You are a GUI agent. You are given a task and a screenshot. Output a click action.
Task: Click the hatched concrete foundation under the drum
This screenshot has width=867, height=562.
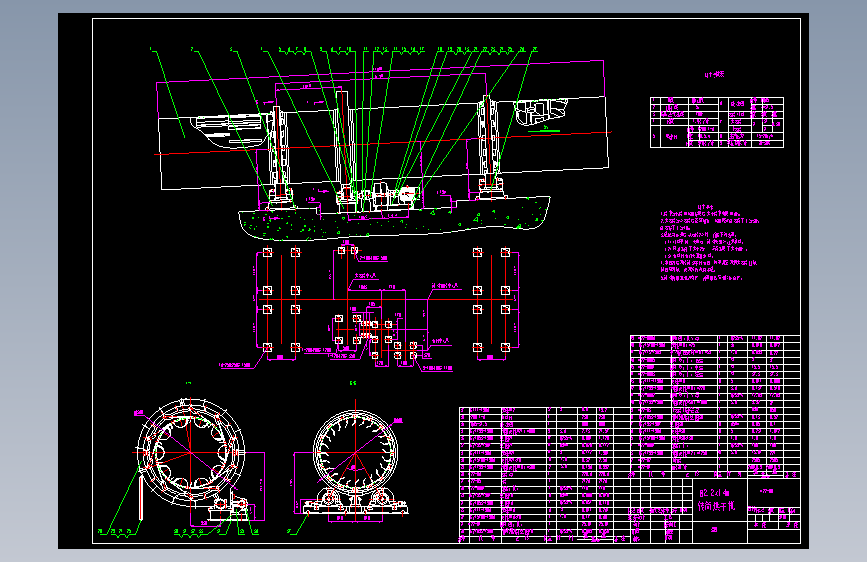pyautogui.click(x=394, y=219)
